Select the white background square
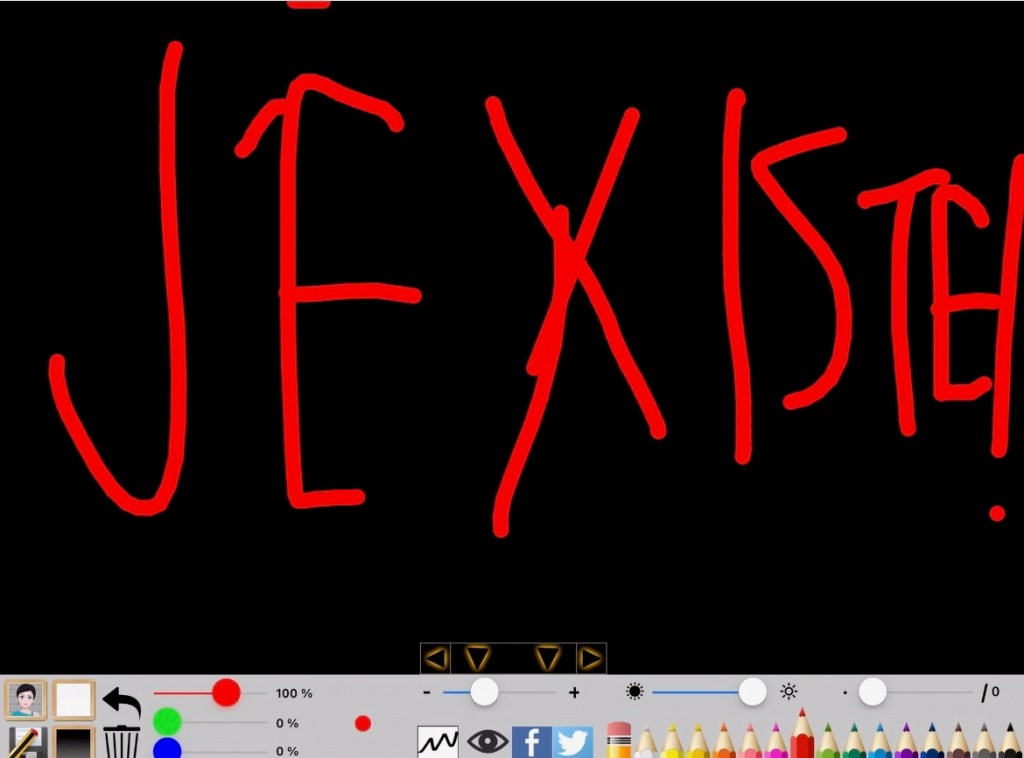 click(x=73, y=700)
